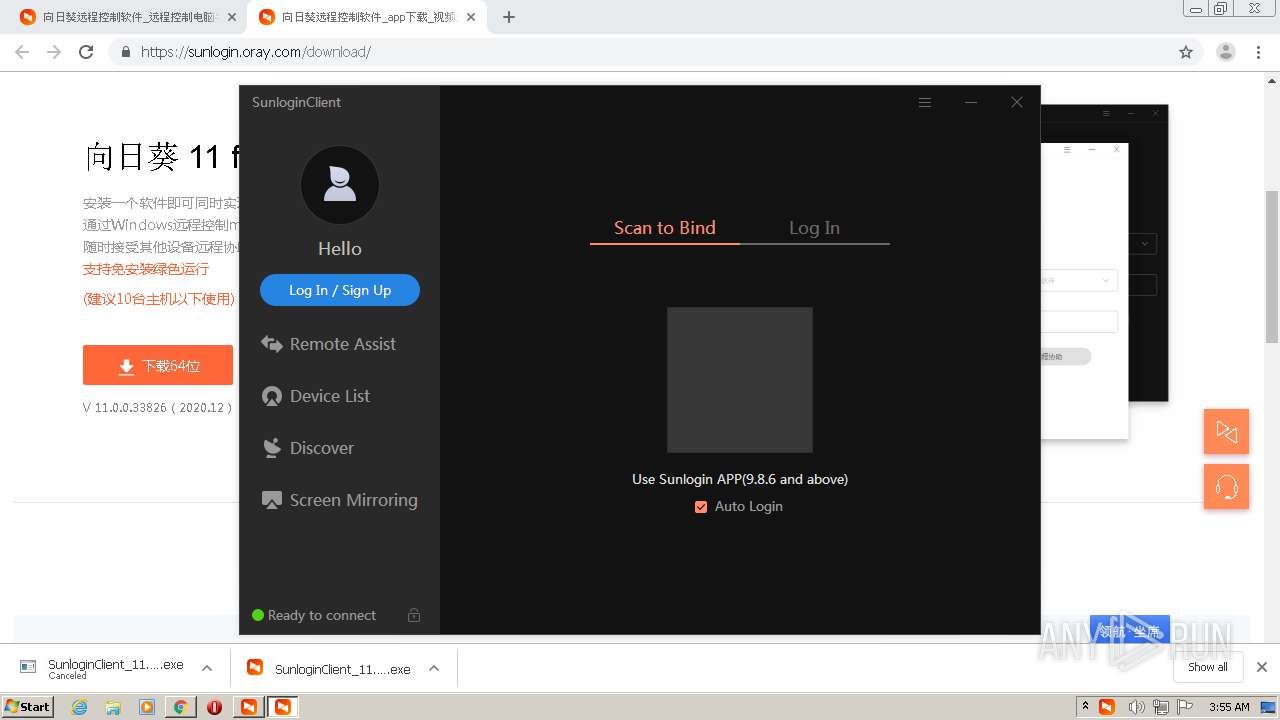
Task: Uncheck the Auto Login checkbox
Action: 701,507
